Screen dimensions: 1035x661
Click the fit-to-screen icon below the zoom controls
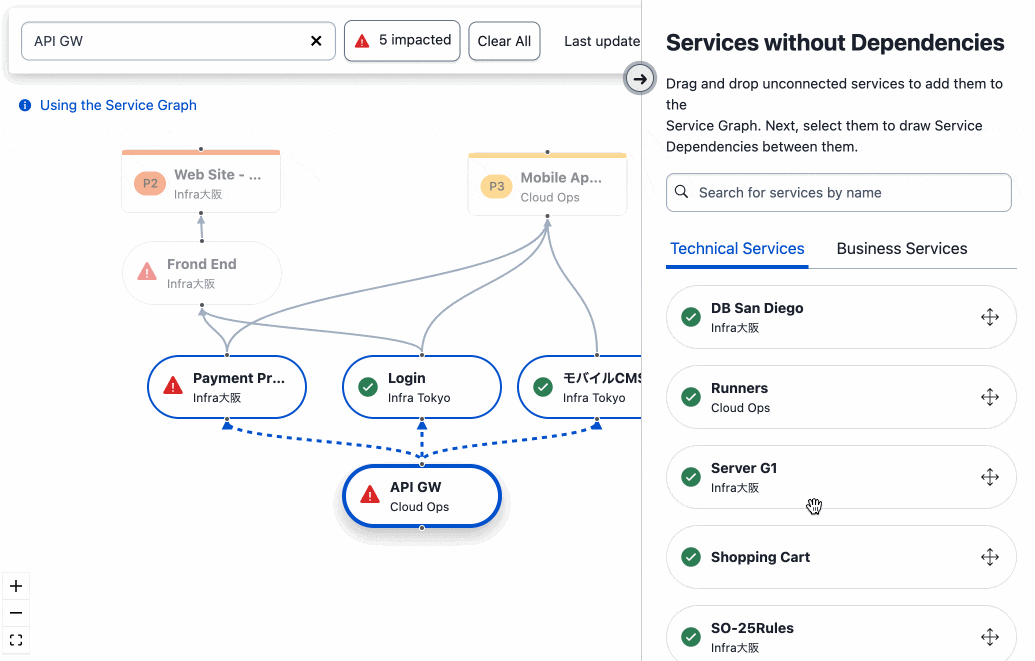(x=15, y=639)
